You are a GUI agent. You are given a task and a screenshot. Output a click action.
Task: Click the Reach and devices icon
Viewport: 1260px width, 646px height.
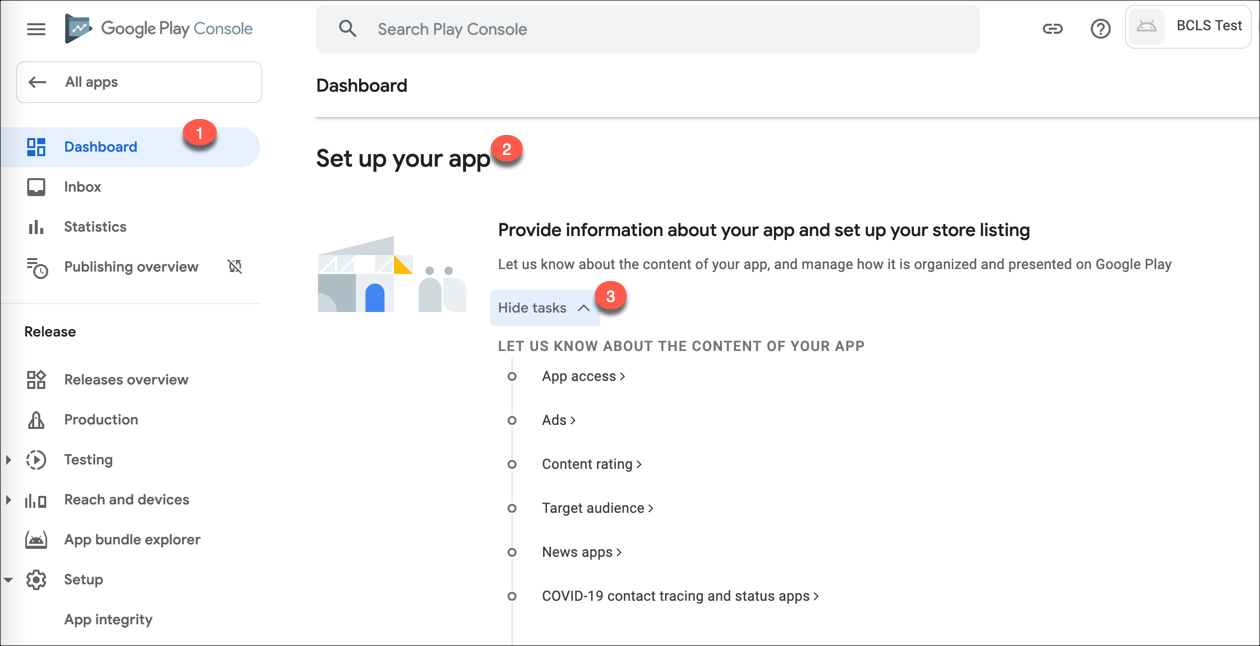tap(36, 500)
